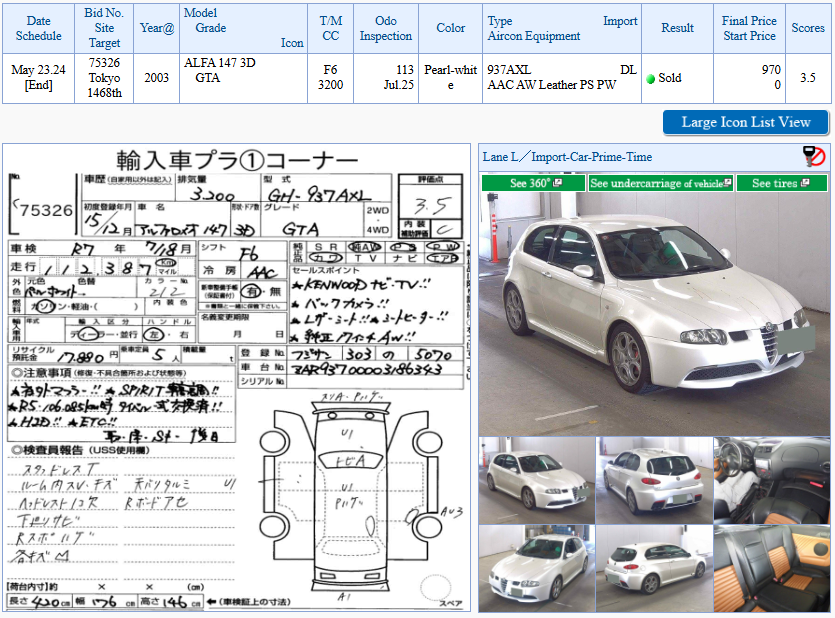Open the Large Icon List View
The image size is (835, 618).
point(745,122)
